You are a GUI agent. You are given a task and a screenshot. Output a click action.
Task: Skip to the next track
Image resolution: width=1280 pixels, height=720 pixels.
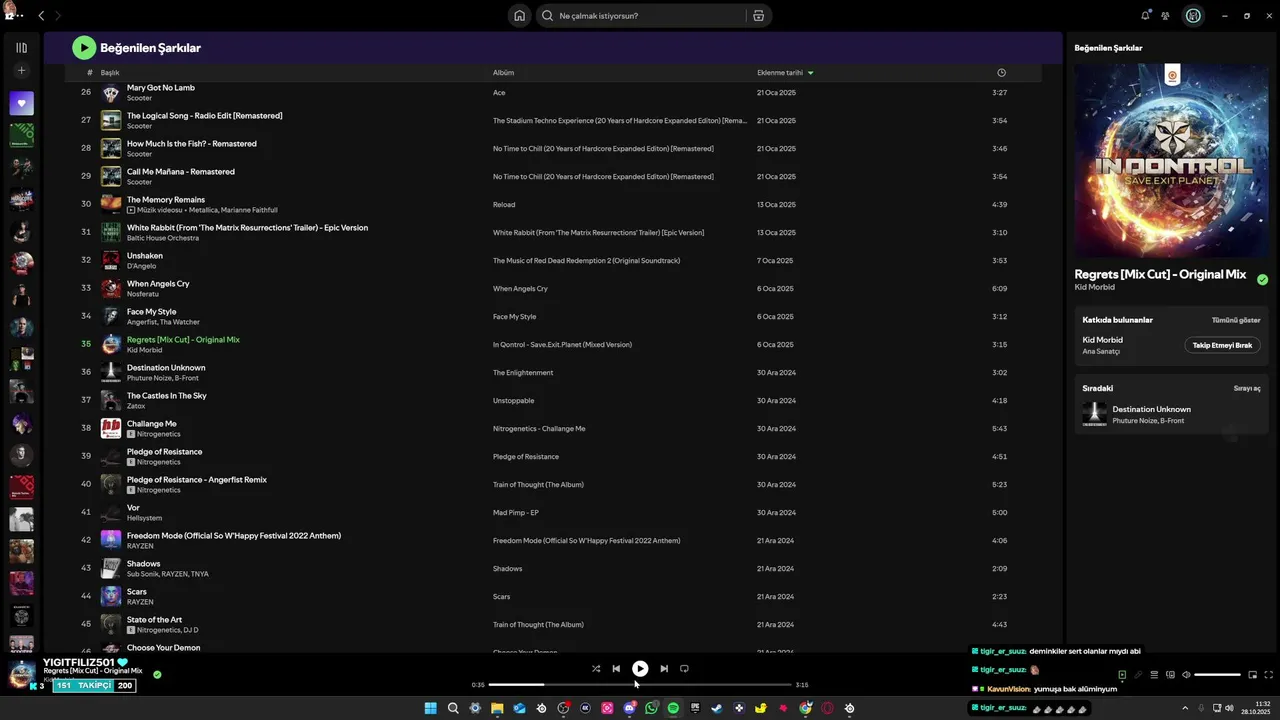tap(664, 668)
